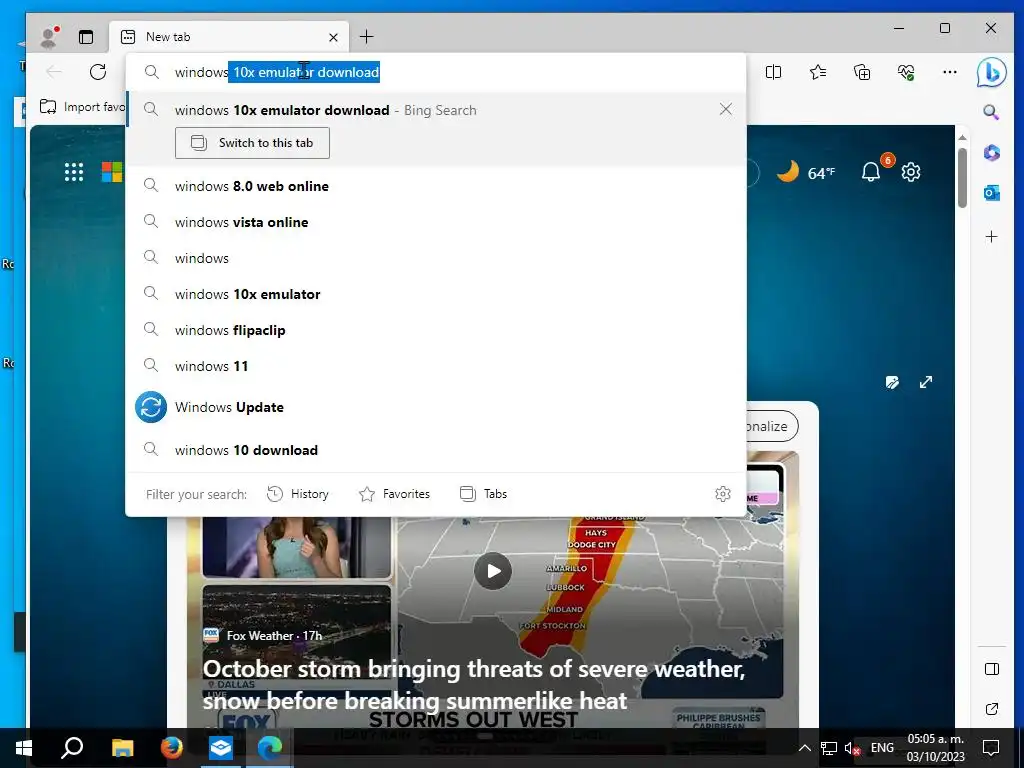The image size is (1024, 768).
Task: Open the Edge profile icon
Action: (49, 37)
